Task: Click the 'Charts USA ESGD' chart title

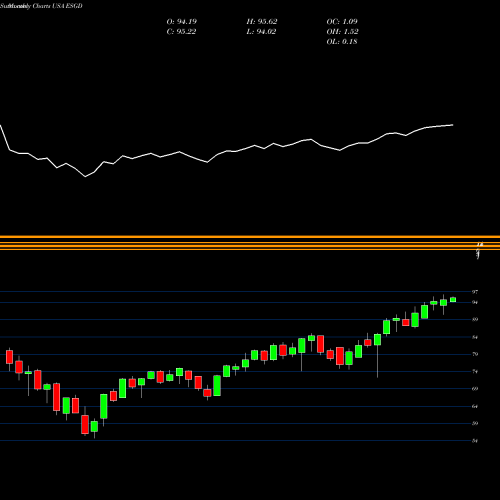Action: tap(57, 6)
